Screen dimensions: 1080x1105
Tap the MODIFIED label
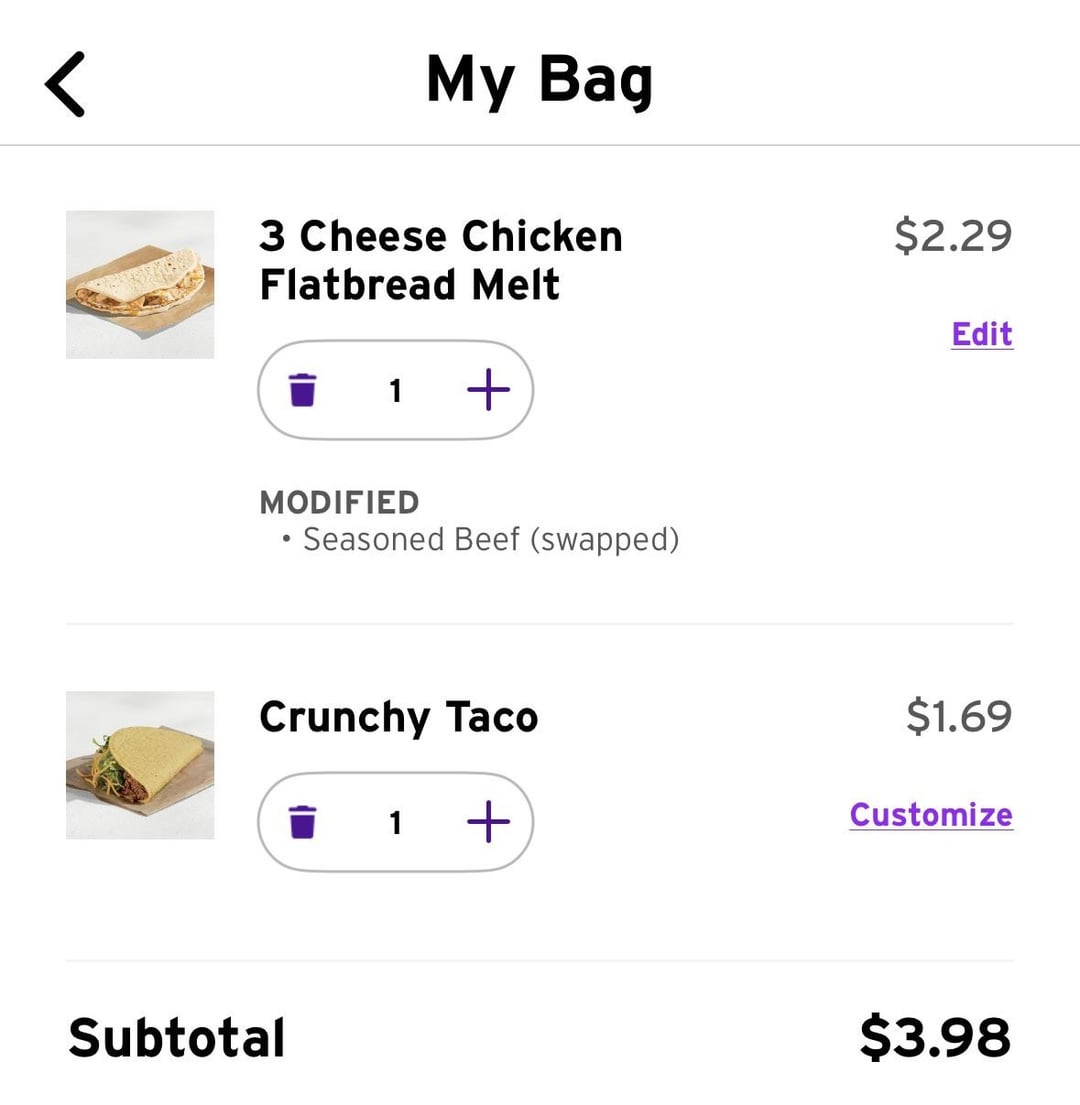click(x=339, y=502)
